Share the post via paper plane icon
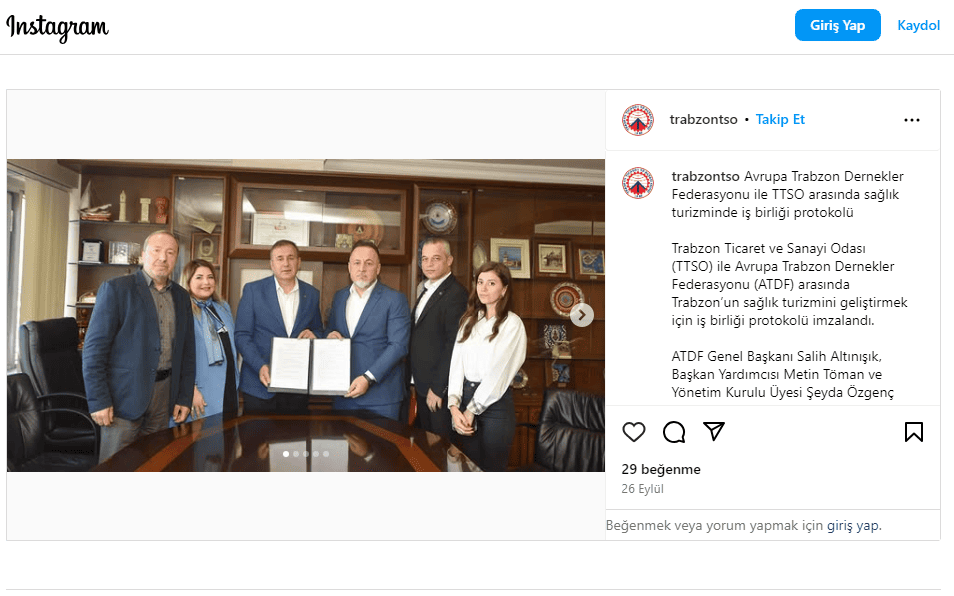 (714, 431)
